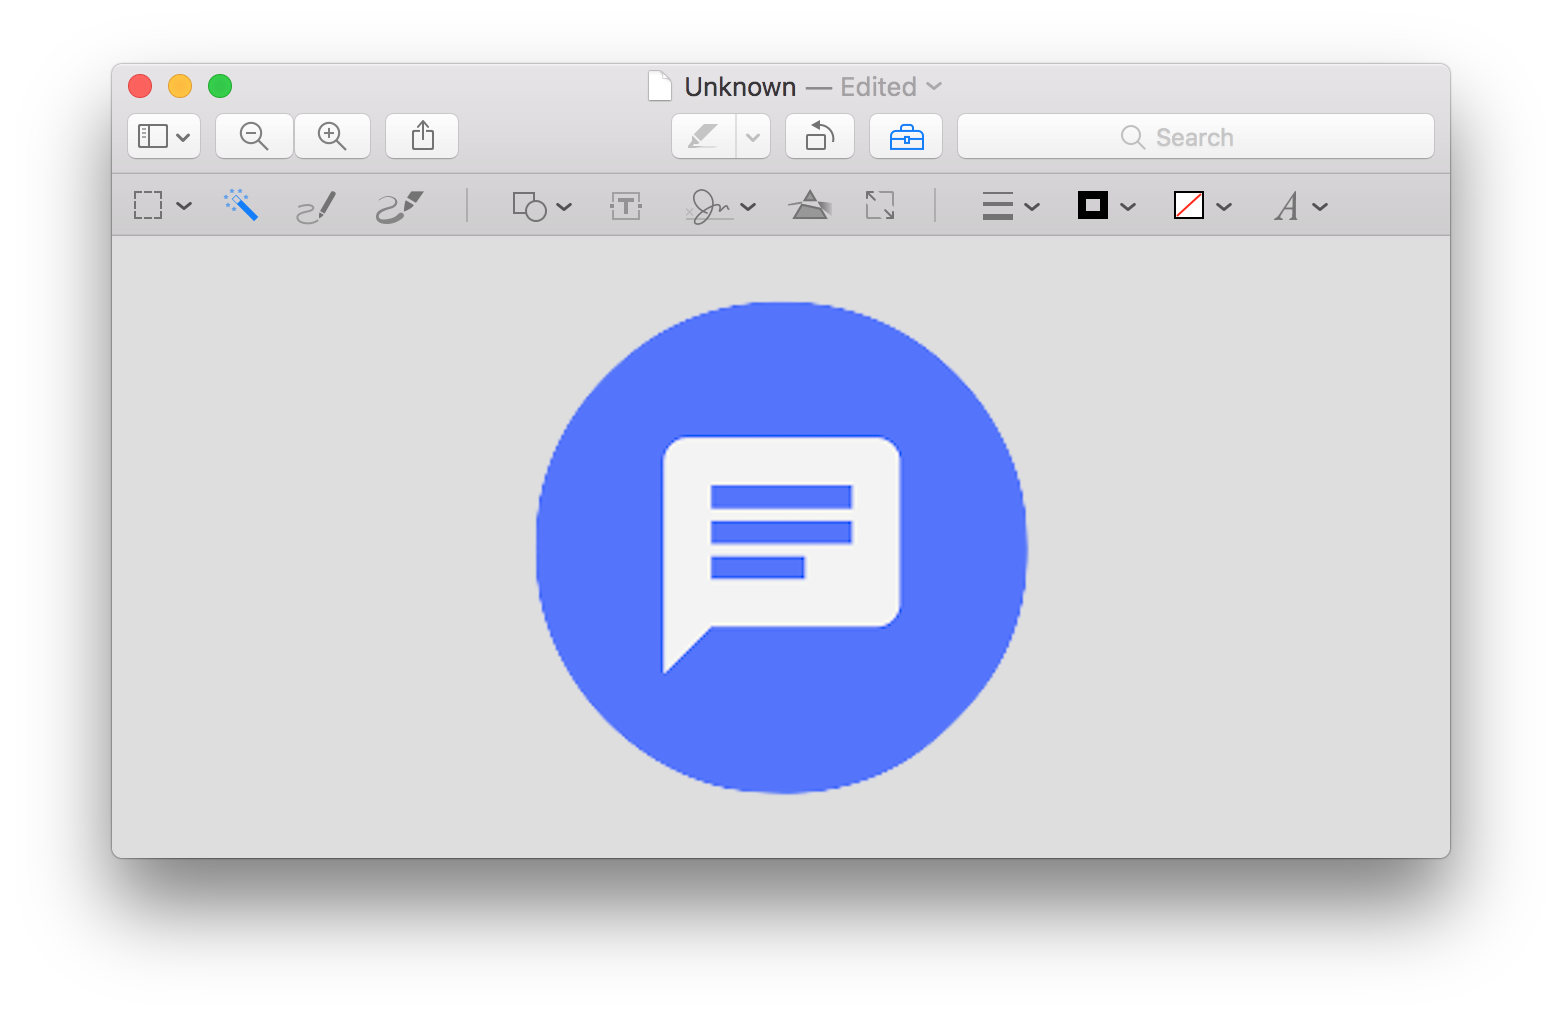
Task: Open the Shape Style line-thickness menu
Action: coord(1011,206)
